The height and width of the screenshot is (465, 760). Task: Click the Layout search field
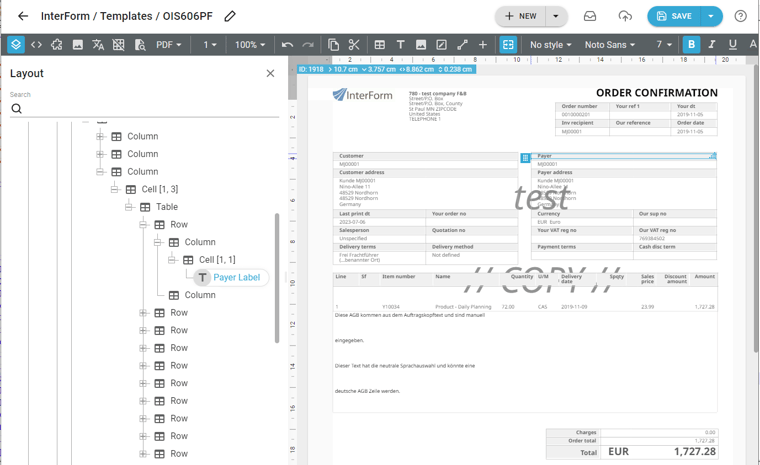point(144,109)
